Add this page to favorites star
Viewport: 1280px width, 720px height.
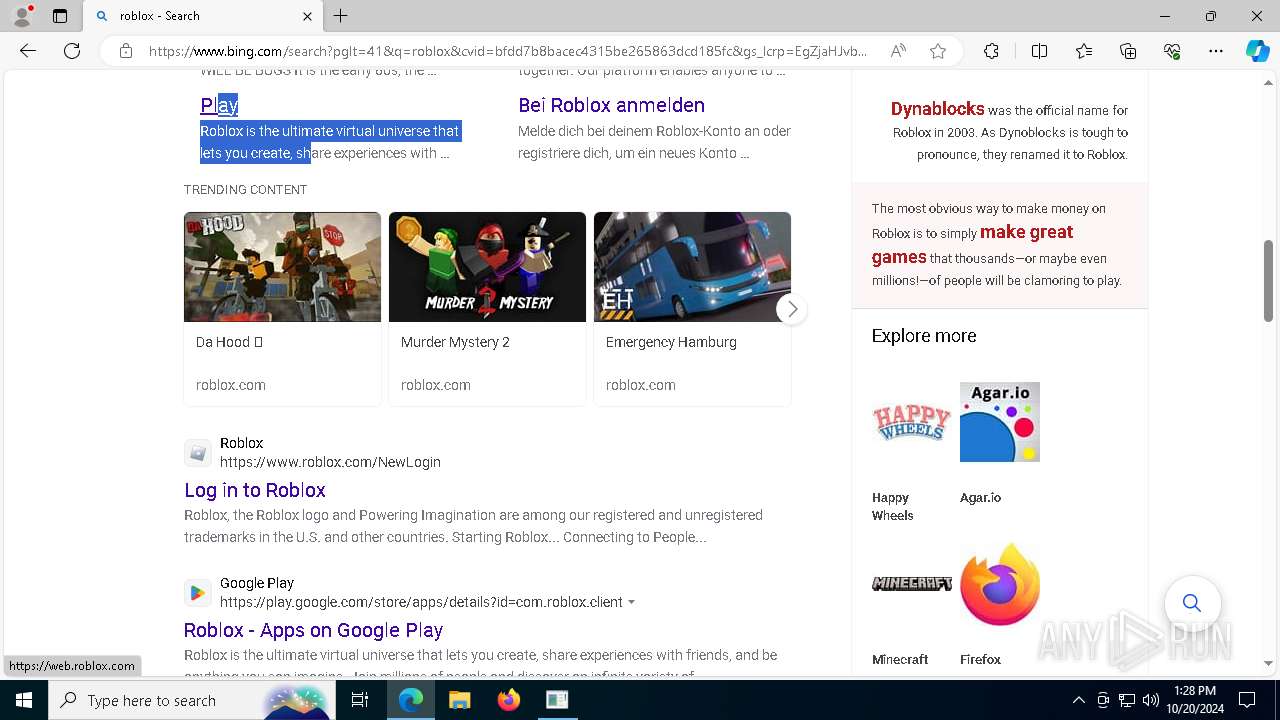point(938,51)
